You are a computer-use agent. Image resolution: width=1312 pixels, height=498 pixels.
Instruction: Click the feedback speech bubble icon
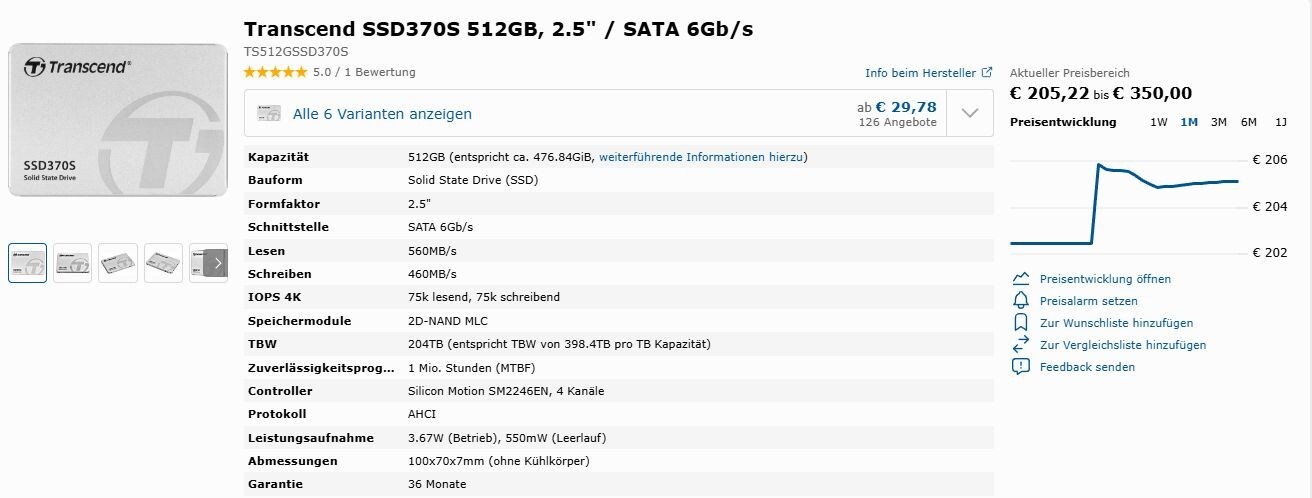coord(1021,367)
